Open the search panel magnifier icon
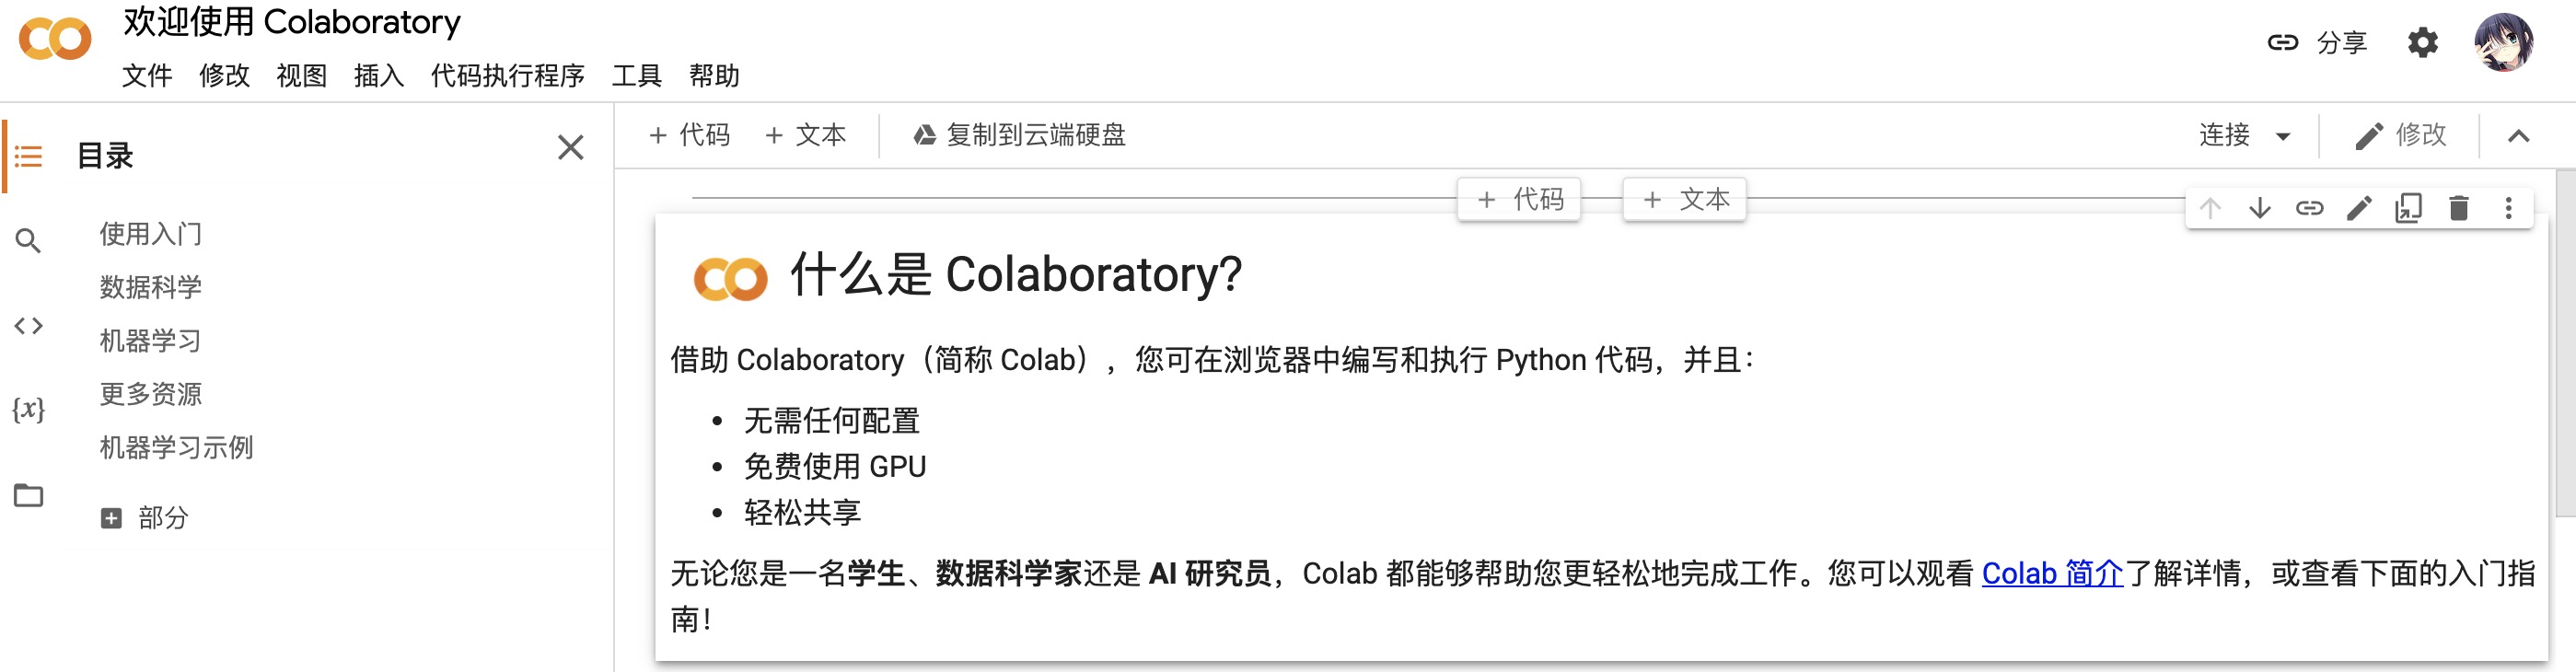 tap(28, 241)
